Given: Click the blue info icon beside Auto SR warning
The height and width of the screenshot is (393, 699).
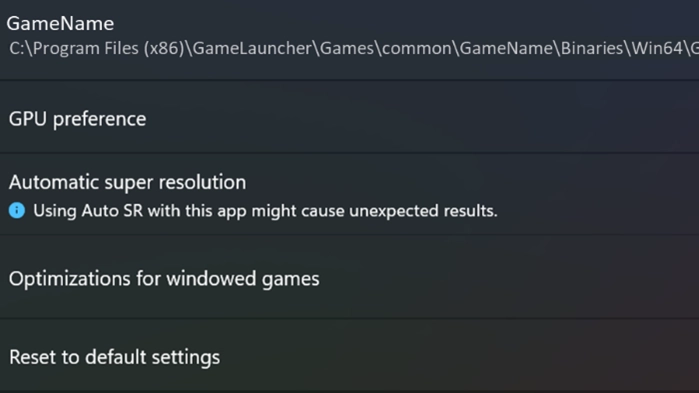Looking at the screenshot, I should click(x=17, y=210).
